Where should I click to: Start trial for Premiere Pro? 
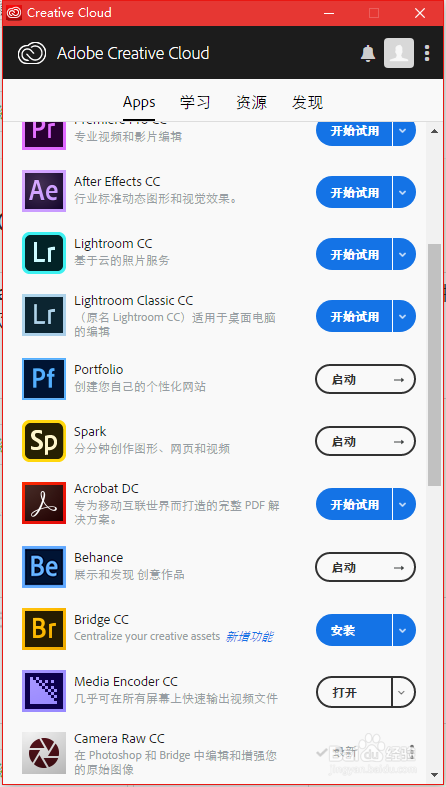[354, 133]
